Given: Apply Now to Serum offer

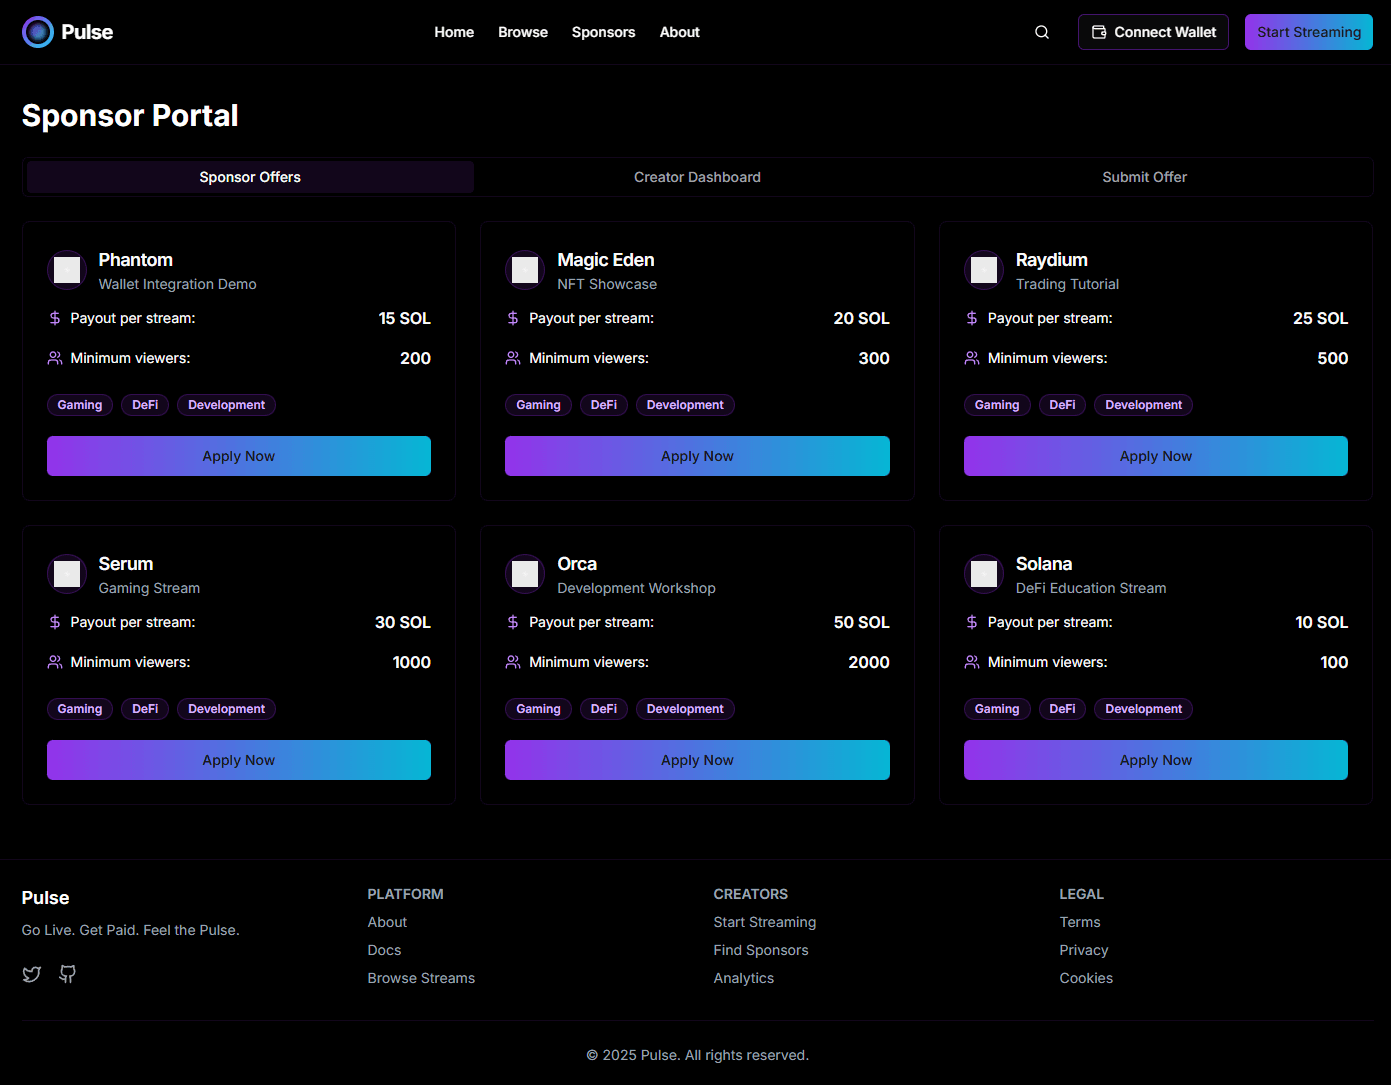Looking at the screenshot, I should [239, 760].
